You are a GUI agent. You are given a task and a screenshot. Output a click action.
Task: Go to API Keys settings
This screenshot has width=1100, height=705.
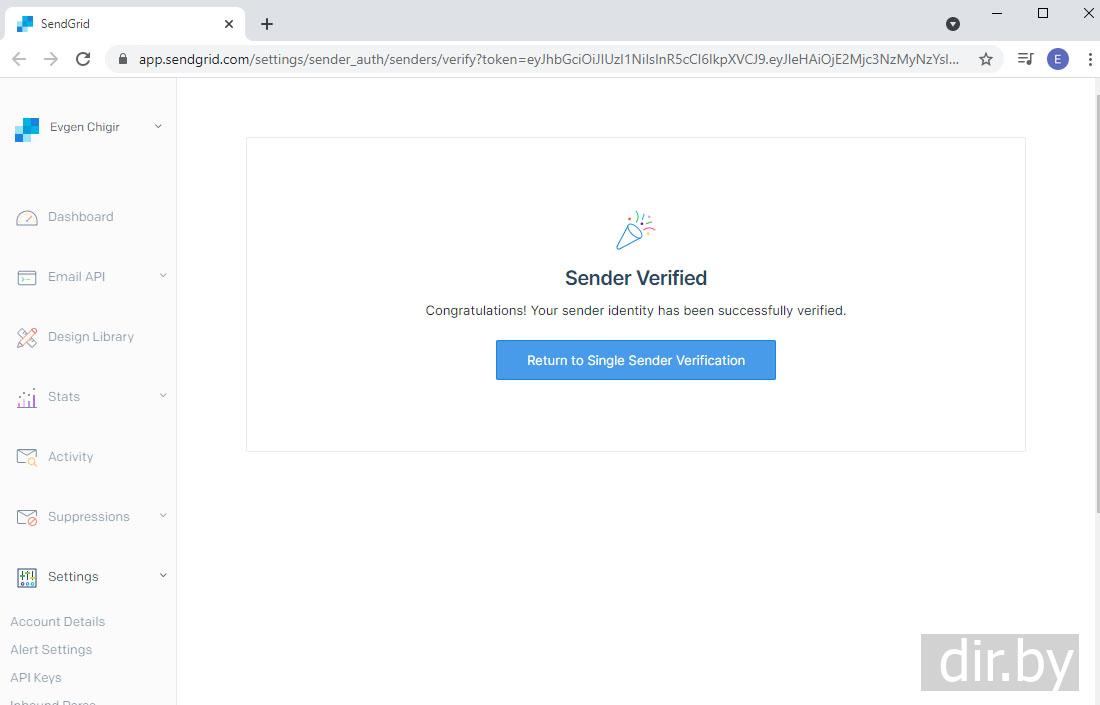(36, 678)
